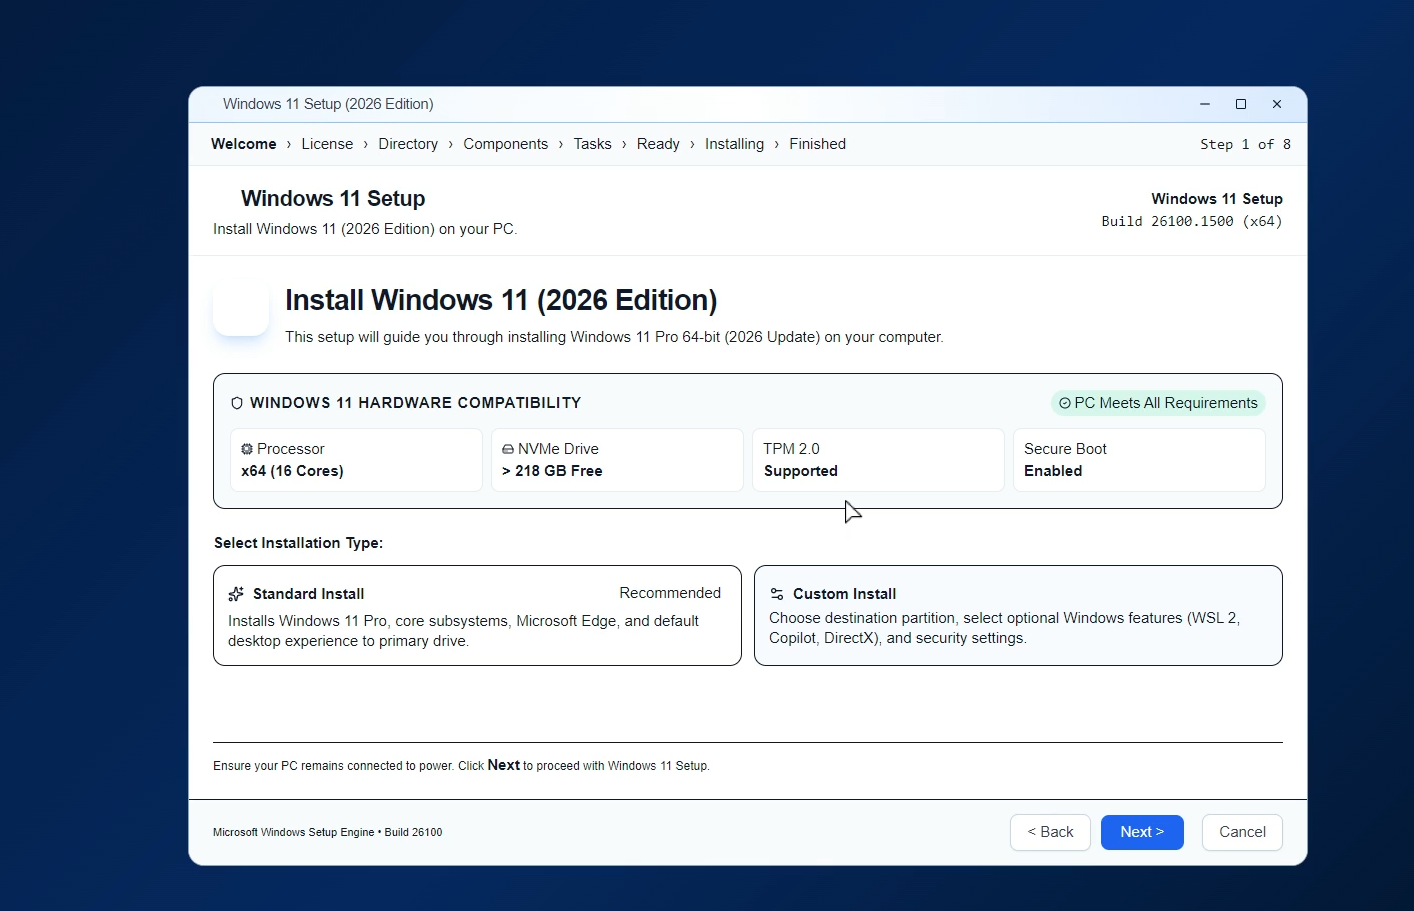
Task: Go to the Ready step
Action: tap(658, 144)
